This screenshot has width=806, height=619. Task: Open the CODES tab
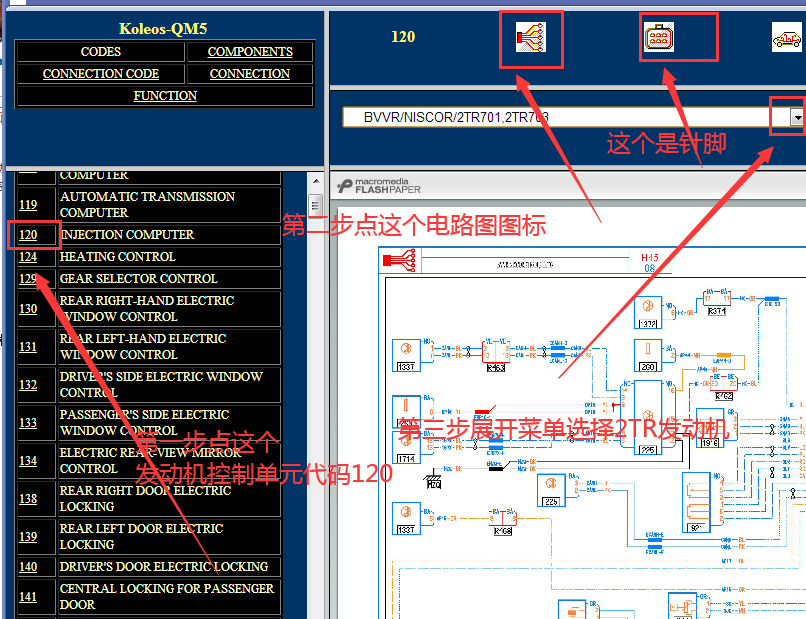(101, 52)
